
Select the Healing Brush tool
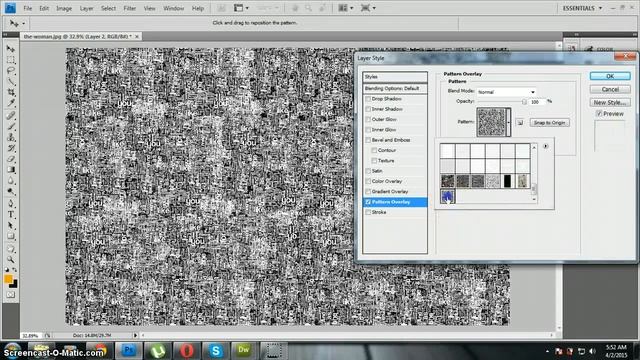[11, 116]
